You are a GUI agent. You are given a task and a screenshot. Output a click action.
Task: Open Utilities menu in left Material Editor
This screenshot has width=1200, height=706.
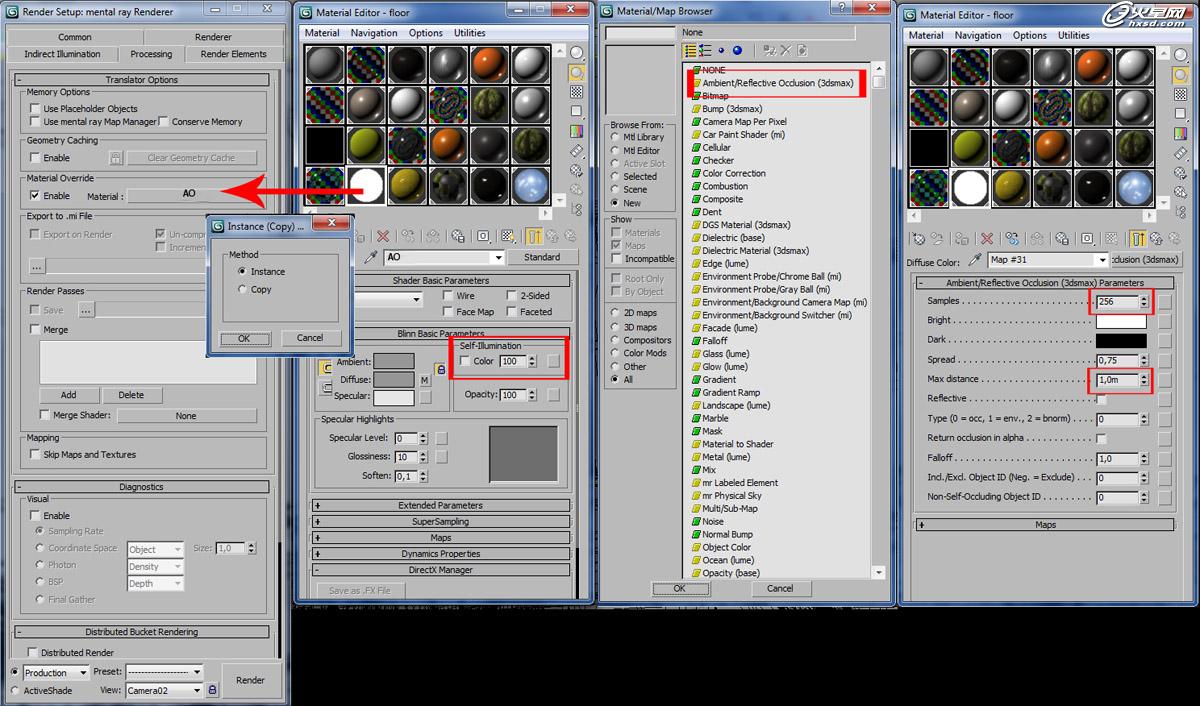[x=470, y=33]
